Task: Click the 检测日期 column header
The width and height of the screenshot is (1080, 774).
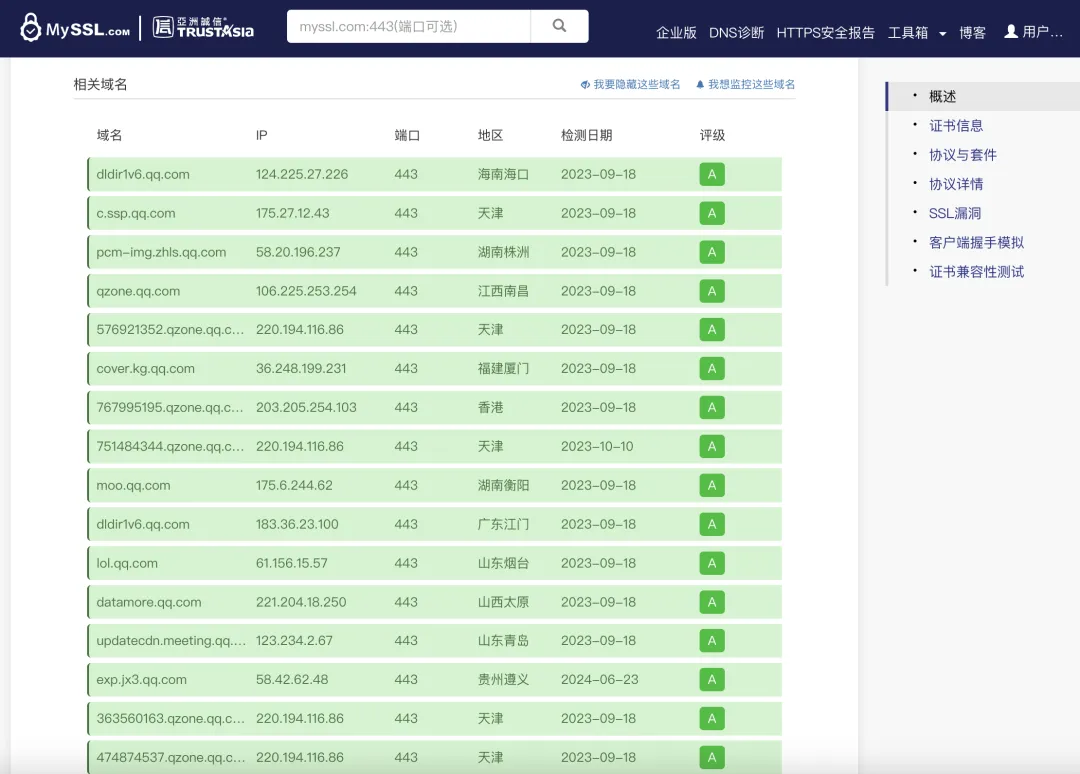Action: (x=586, y=135)
